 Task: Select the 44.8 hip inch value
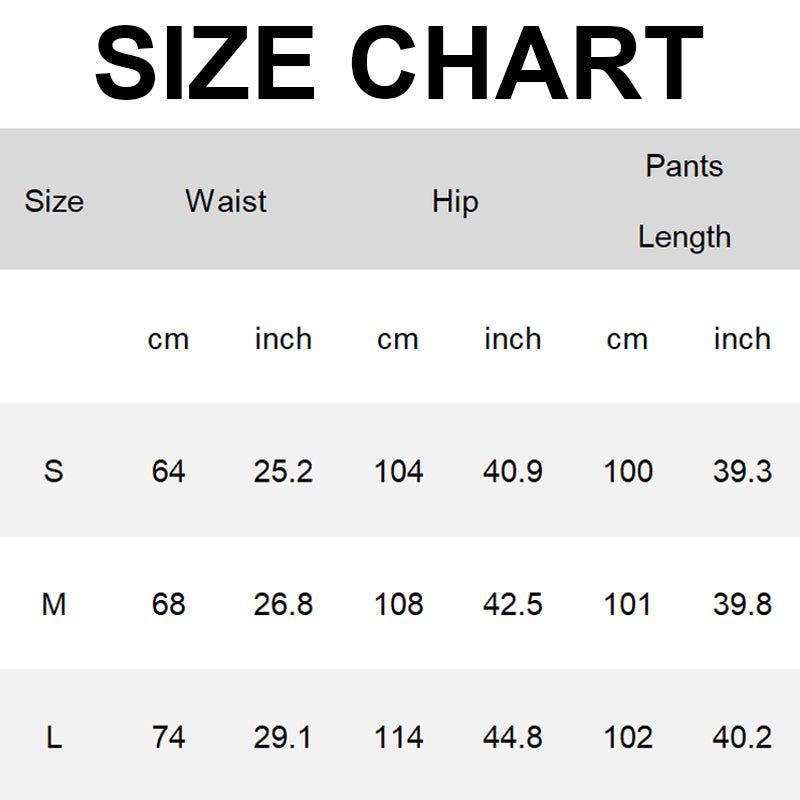coord(512,738)
